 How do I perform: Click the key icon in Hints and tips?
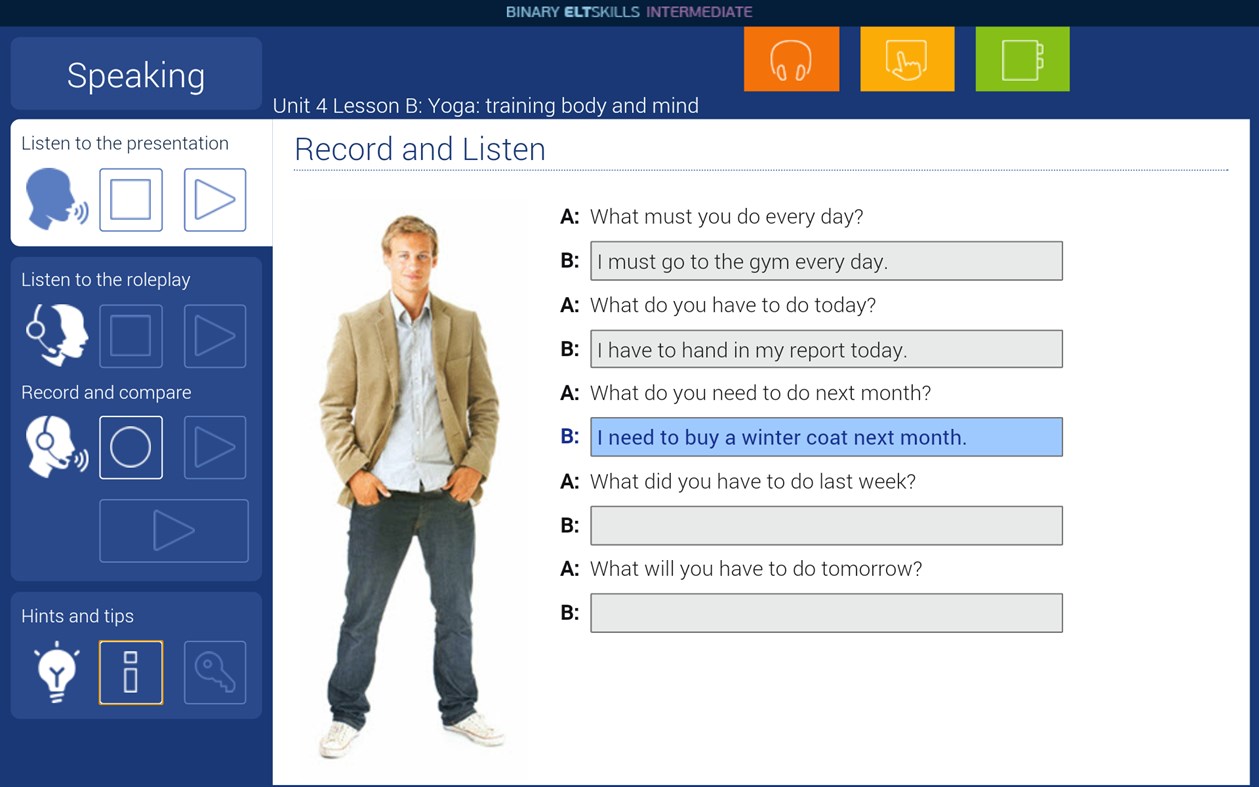pyautogui.click(x=214, y=672)
